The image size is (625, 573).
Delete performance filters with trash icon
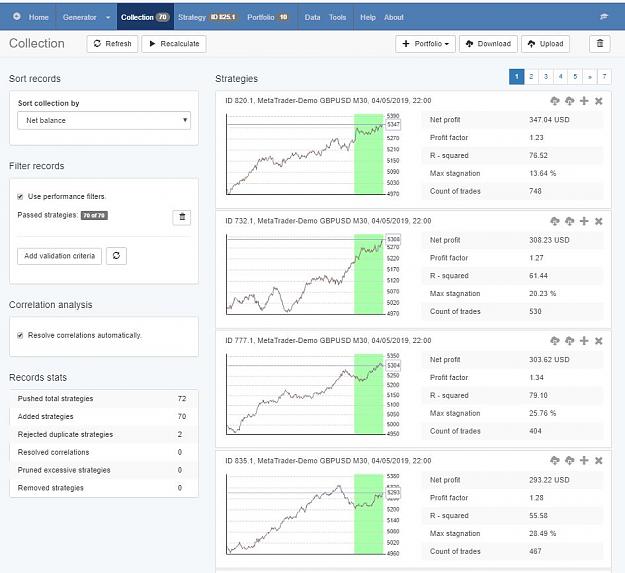tap(182, 217)
